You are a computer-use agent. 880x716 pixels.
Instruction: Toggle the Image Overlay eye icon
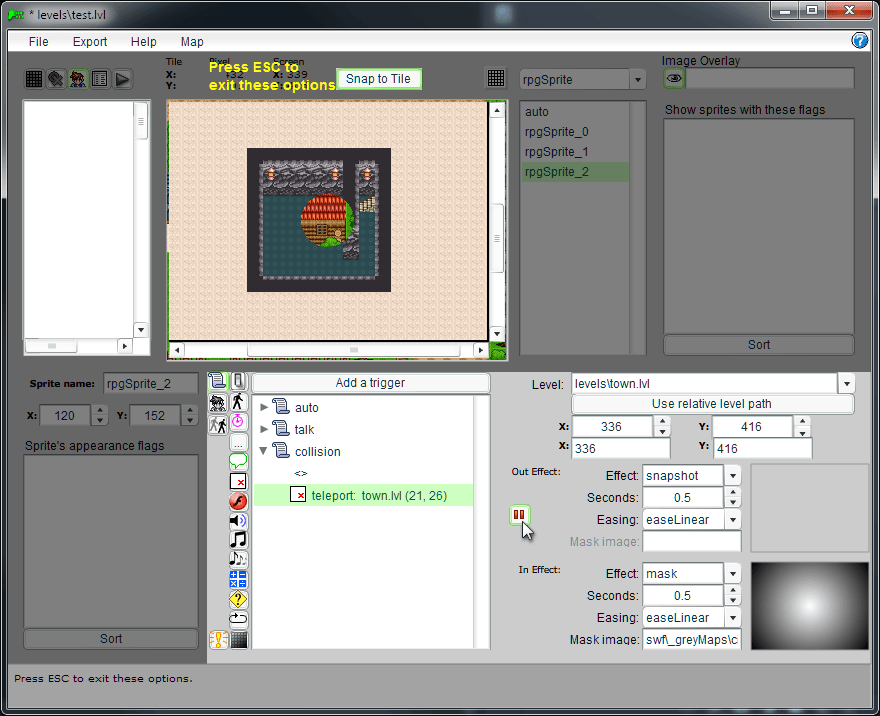click(675, 79)
